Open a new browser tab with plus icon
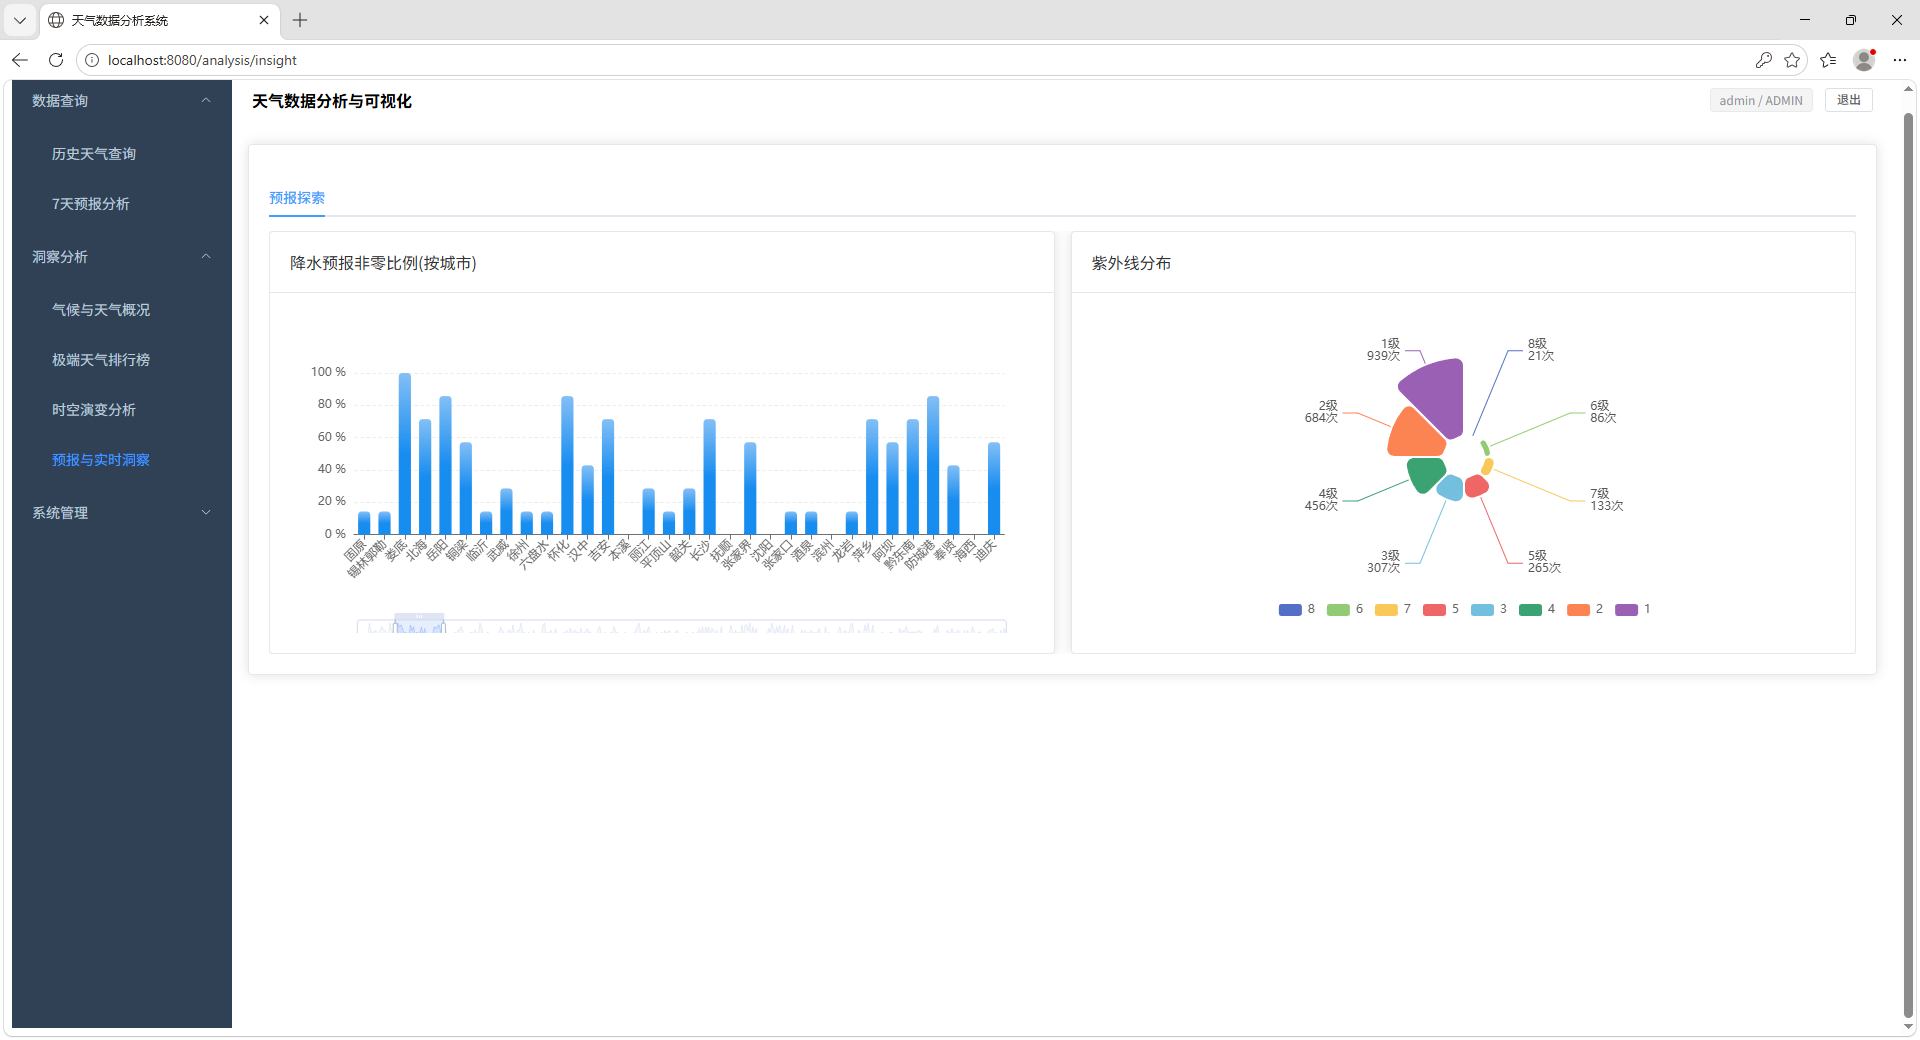 click(x=300, y=20)
